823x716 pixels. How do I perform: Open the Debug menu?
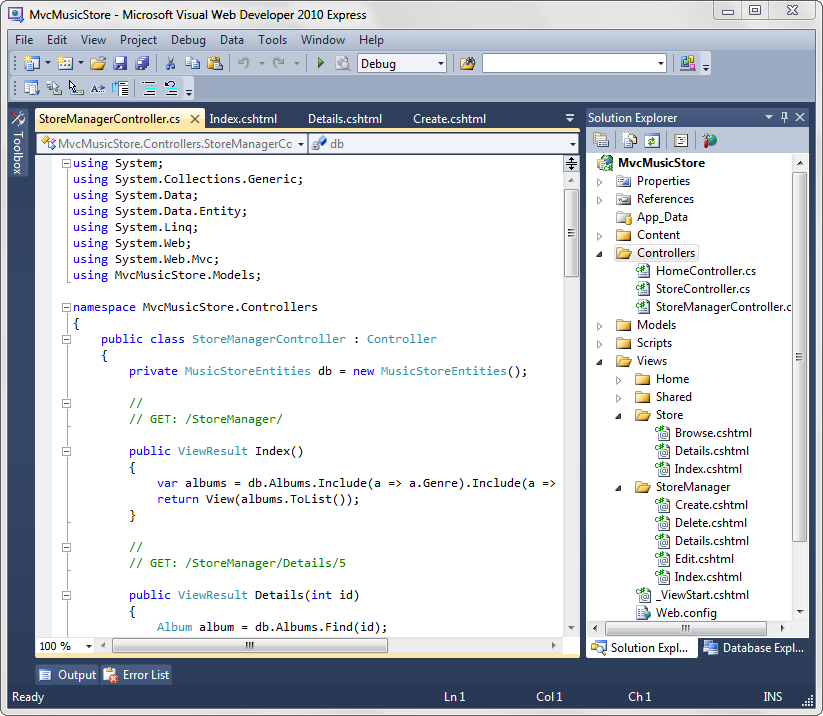(x=188, y=40)
